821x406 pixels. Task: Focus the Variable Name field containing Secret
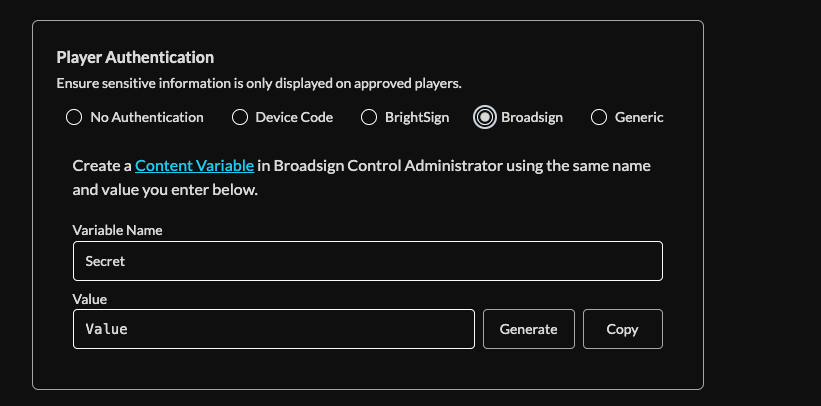point(368,261)
